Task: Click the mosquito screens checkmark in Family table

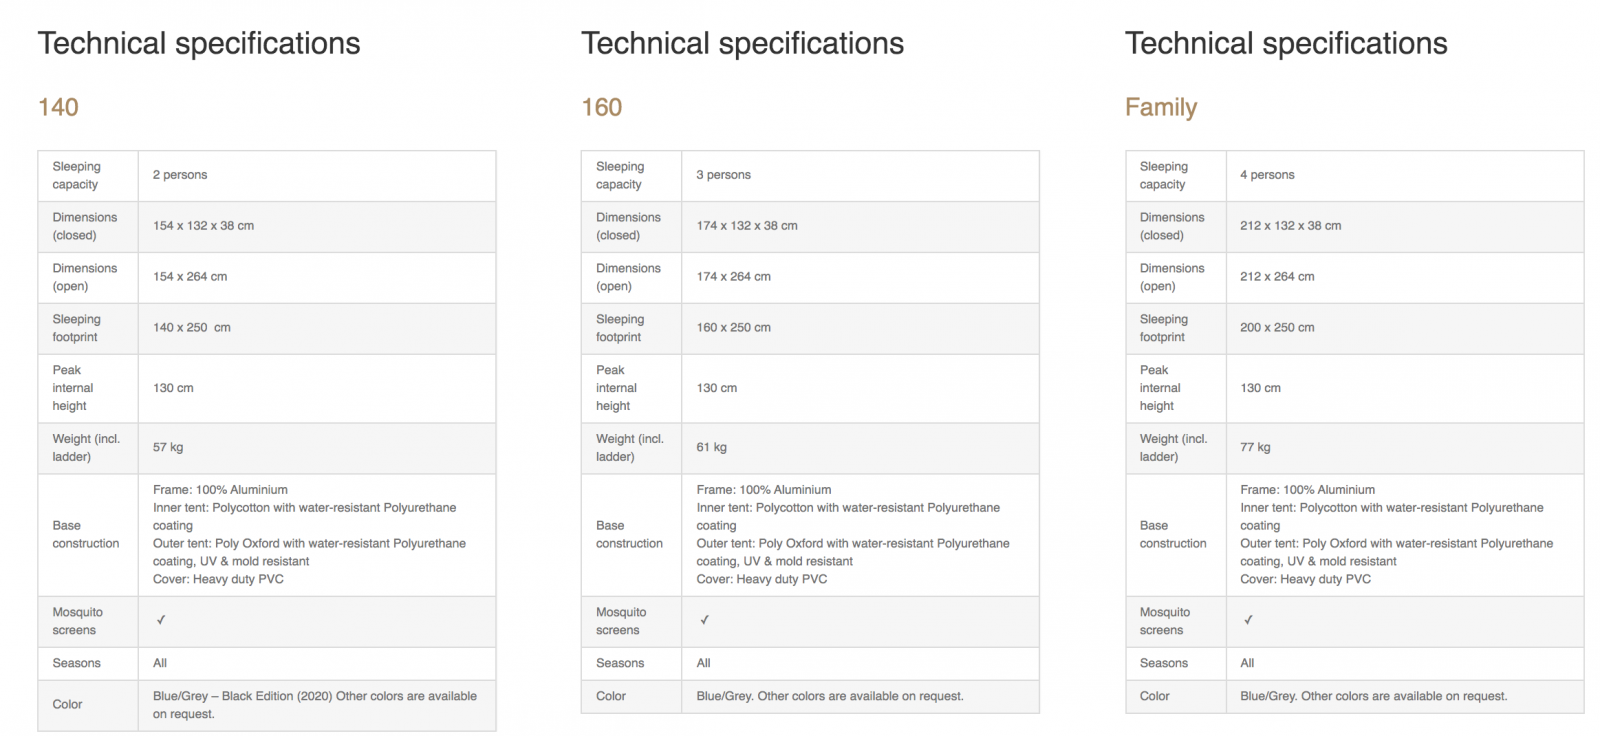Action: point(1248,620)
